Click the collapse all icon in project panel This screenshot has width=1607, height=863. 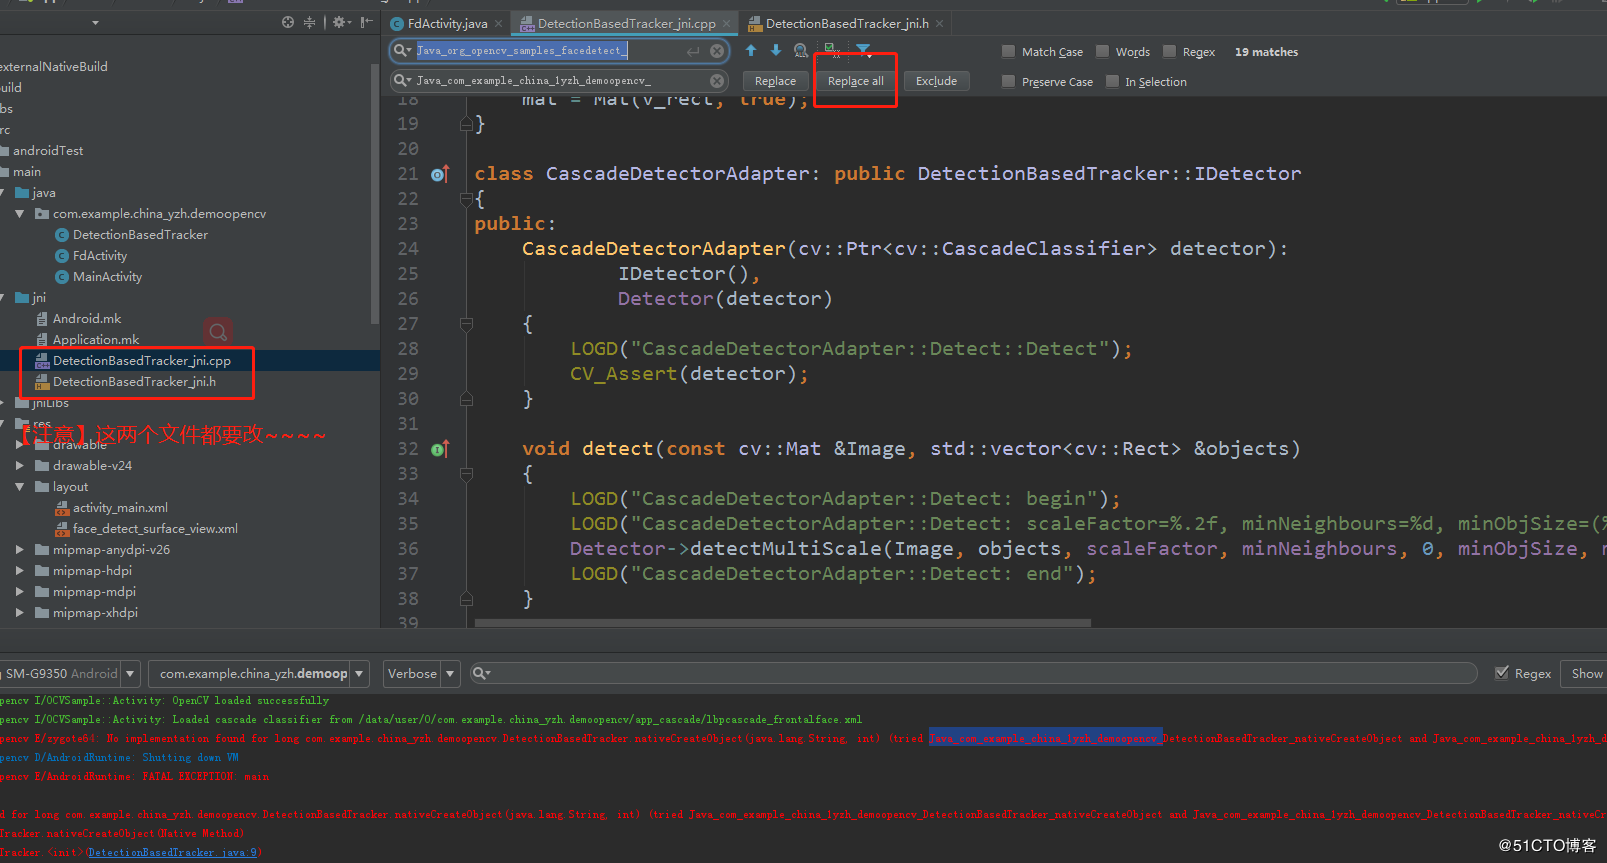pos(310,22)
